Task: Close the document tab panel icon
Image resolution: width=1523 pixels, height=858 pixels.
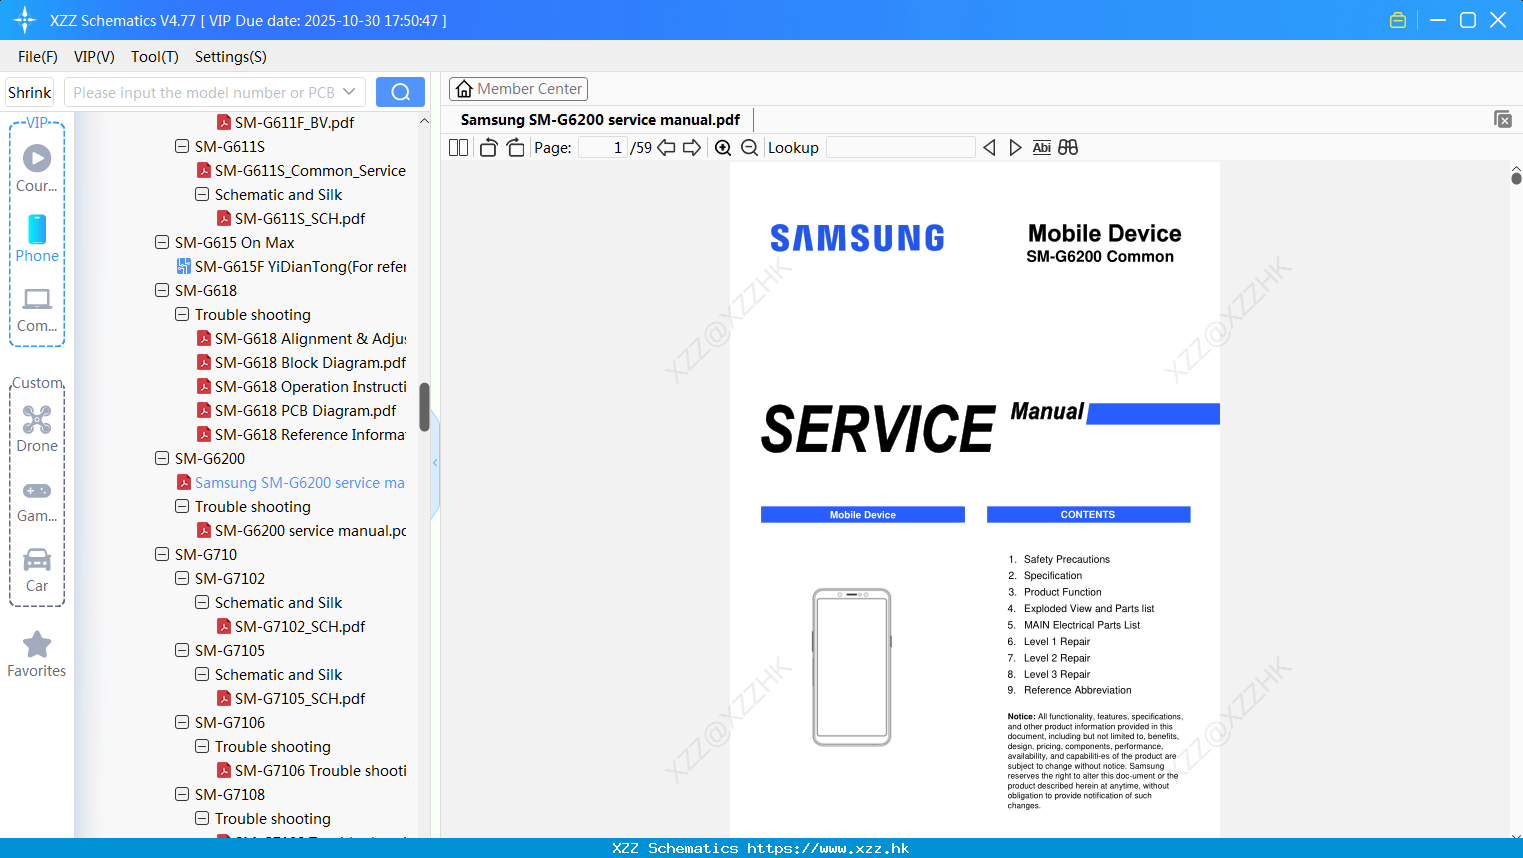Action: coord(1503,119)
